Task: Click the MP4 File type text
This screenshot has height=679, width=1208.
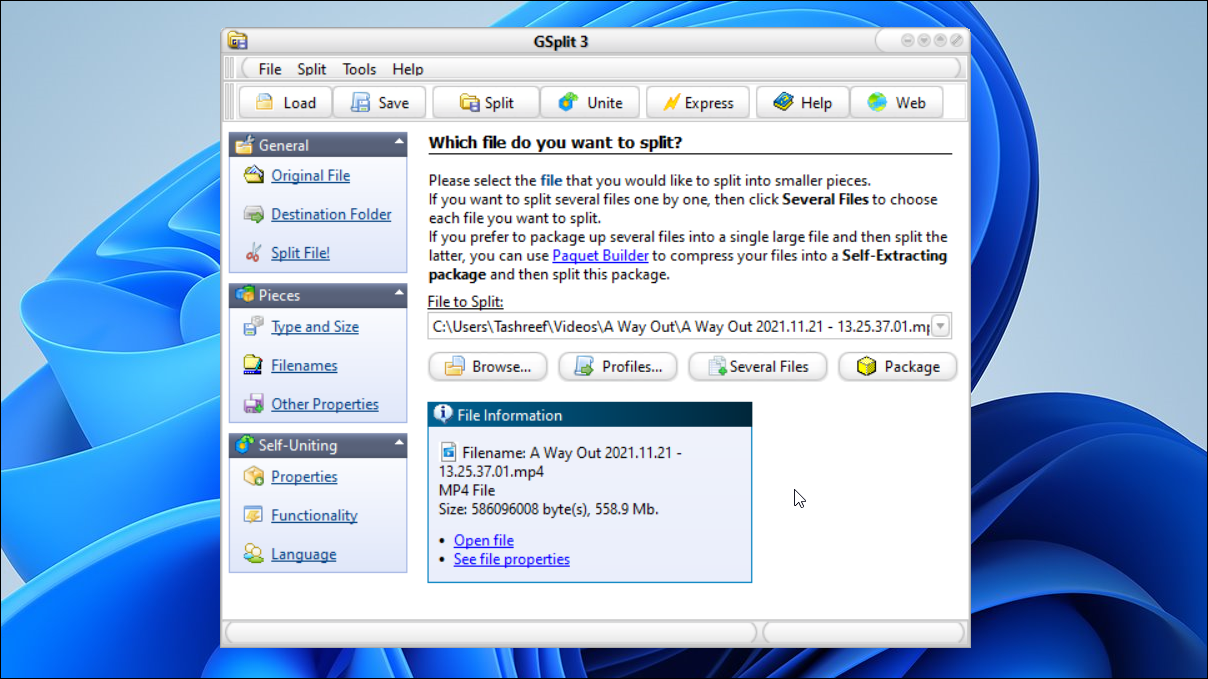Action: (x=467, y=491)
